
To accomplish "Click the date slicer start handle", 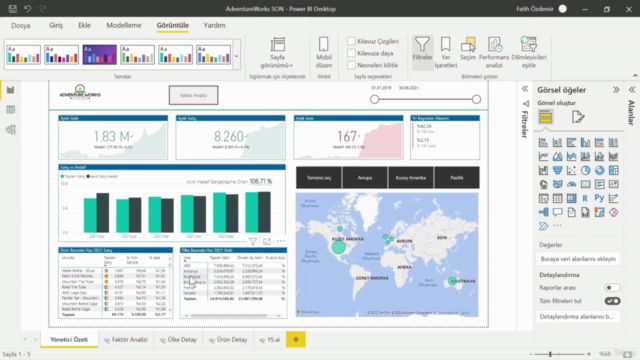I will [x=374, y=99].
